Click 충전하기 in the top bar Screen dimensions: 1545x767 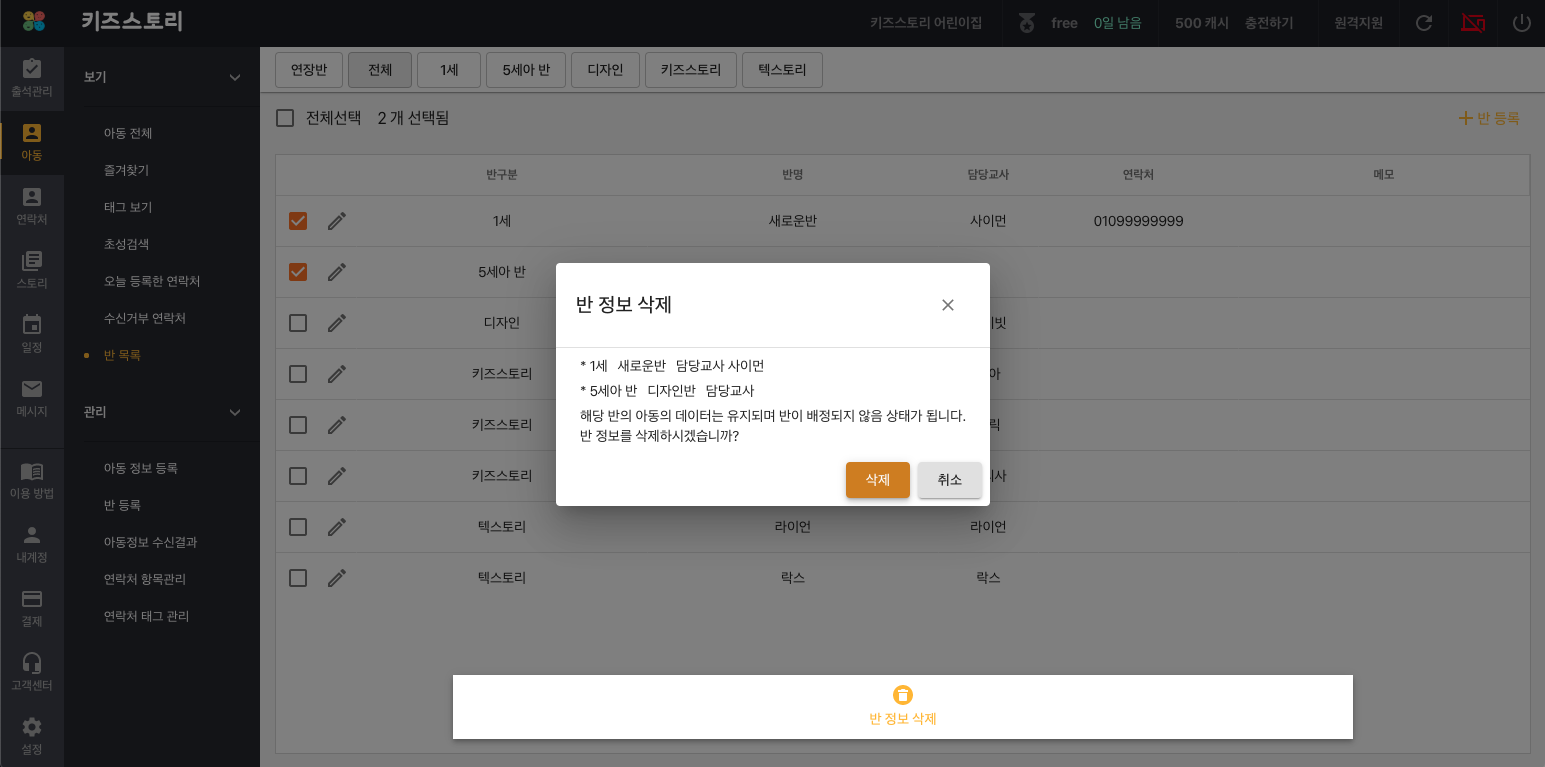tap(1269, 23)
